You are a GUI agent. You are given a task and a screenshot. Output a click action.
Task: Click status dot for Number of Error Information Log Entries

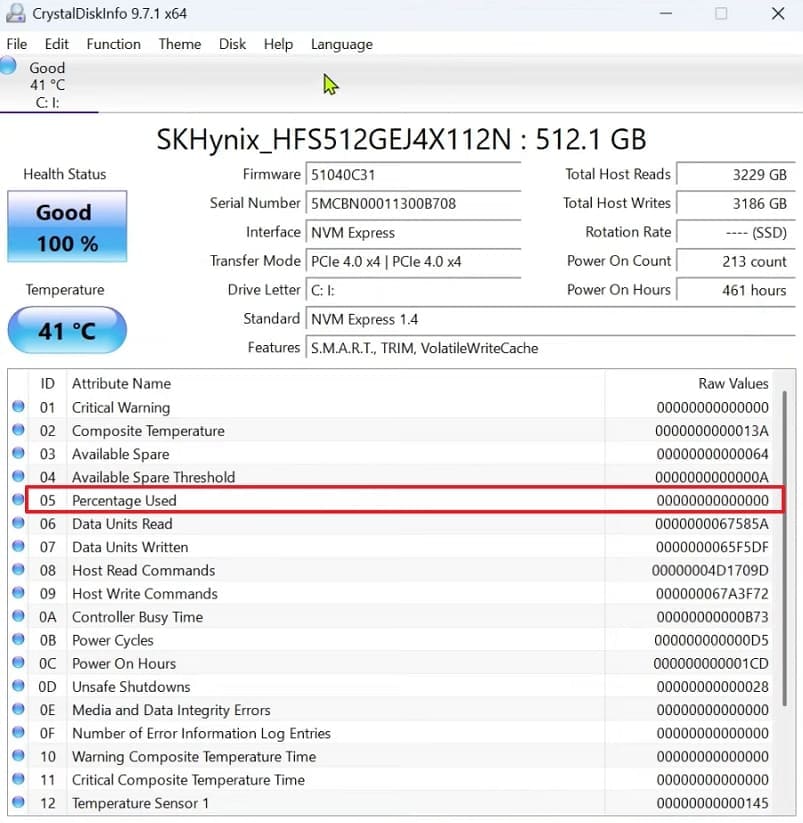coord(18,732)
